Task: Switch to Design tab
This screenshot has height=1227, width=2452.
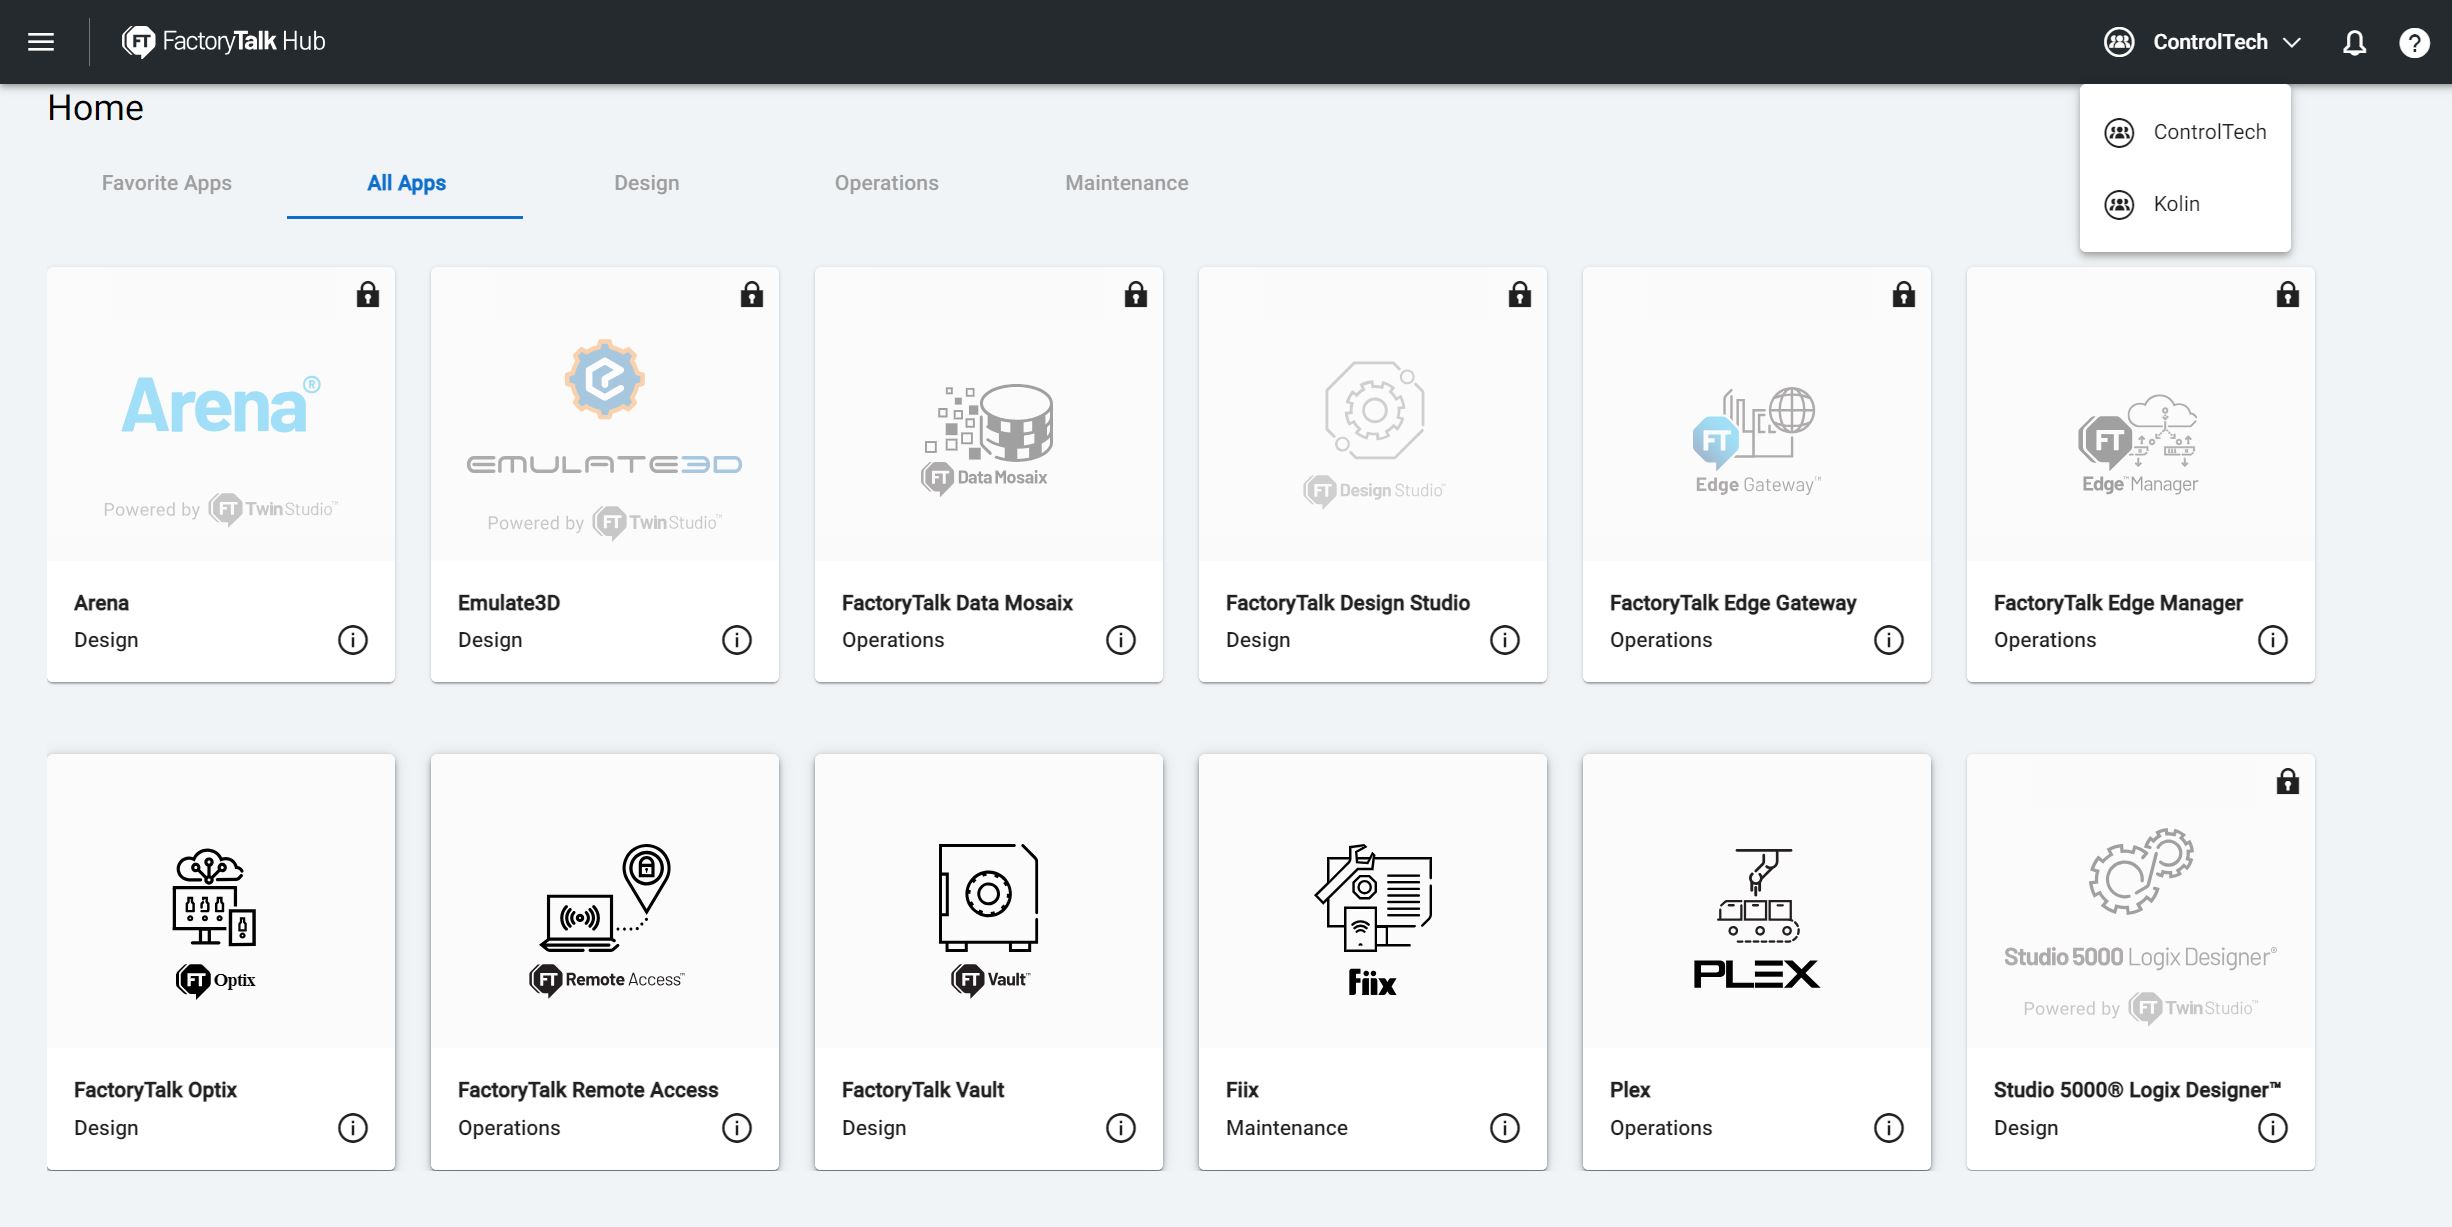Action: tap(646, 183)
